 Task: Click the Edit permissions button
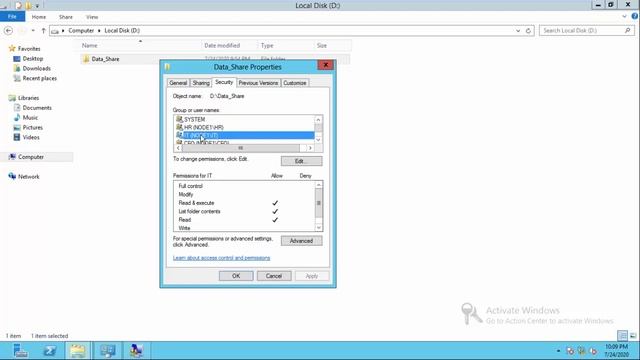tap(301, 161)
